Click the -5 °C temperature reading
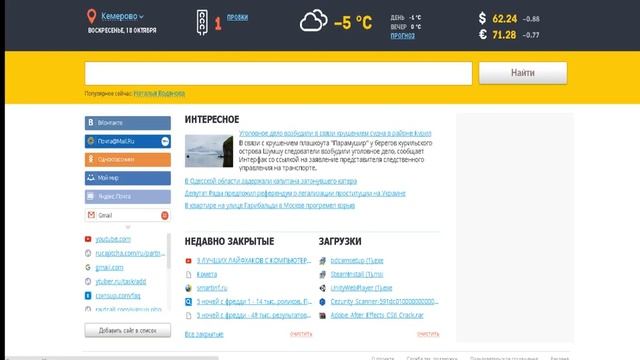 [353, 23]
